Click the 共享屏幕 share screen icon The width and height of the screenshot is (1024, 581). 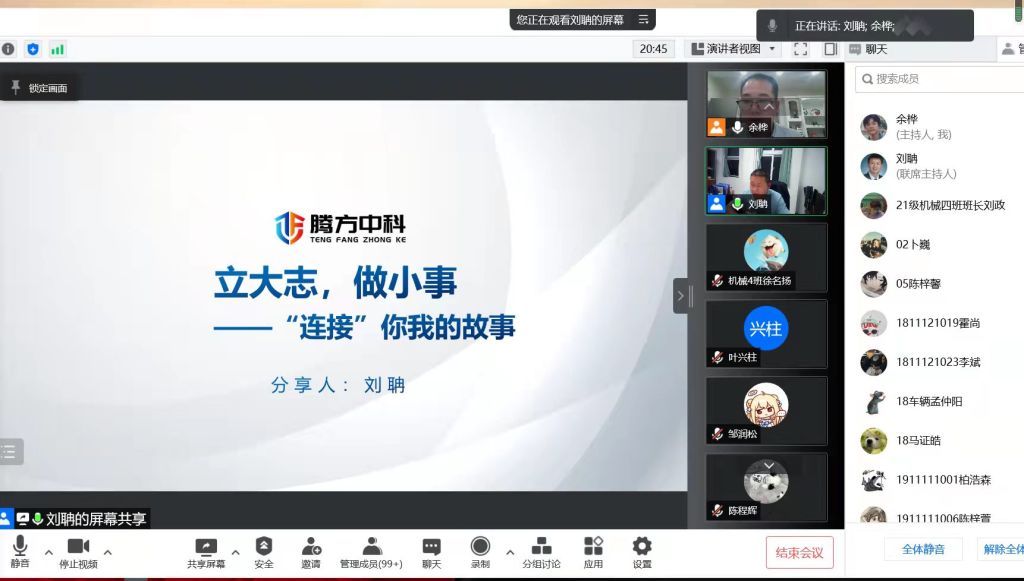pyautogui.click(x=206, y=546)
